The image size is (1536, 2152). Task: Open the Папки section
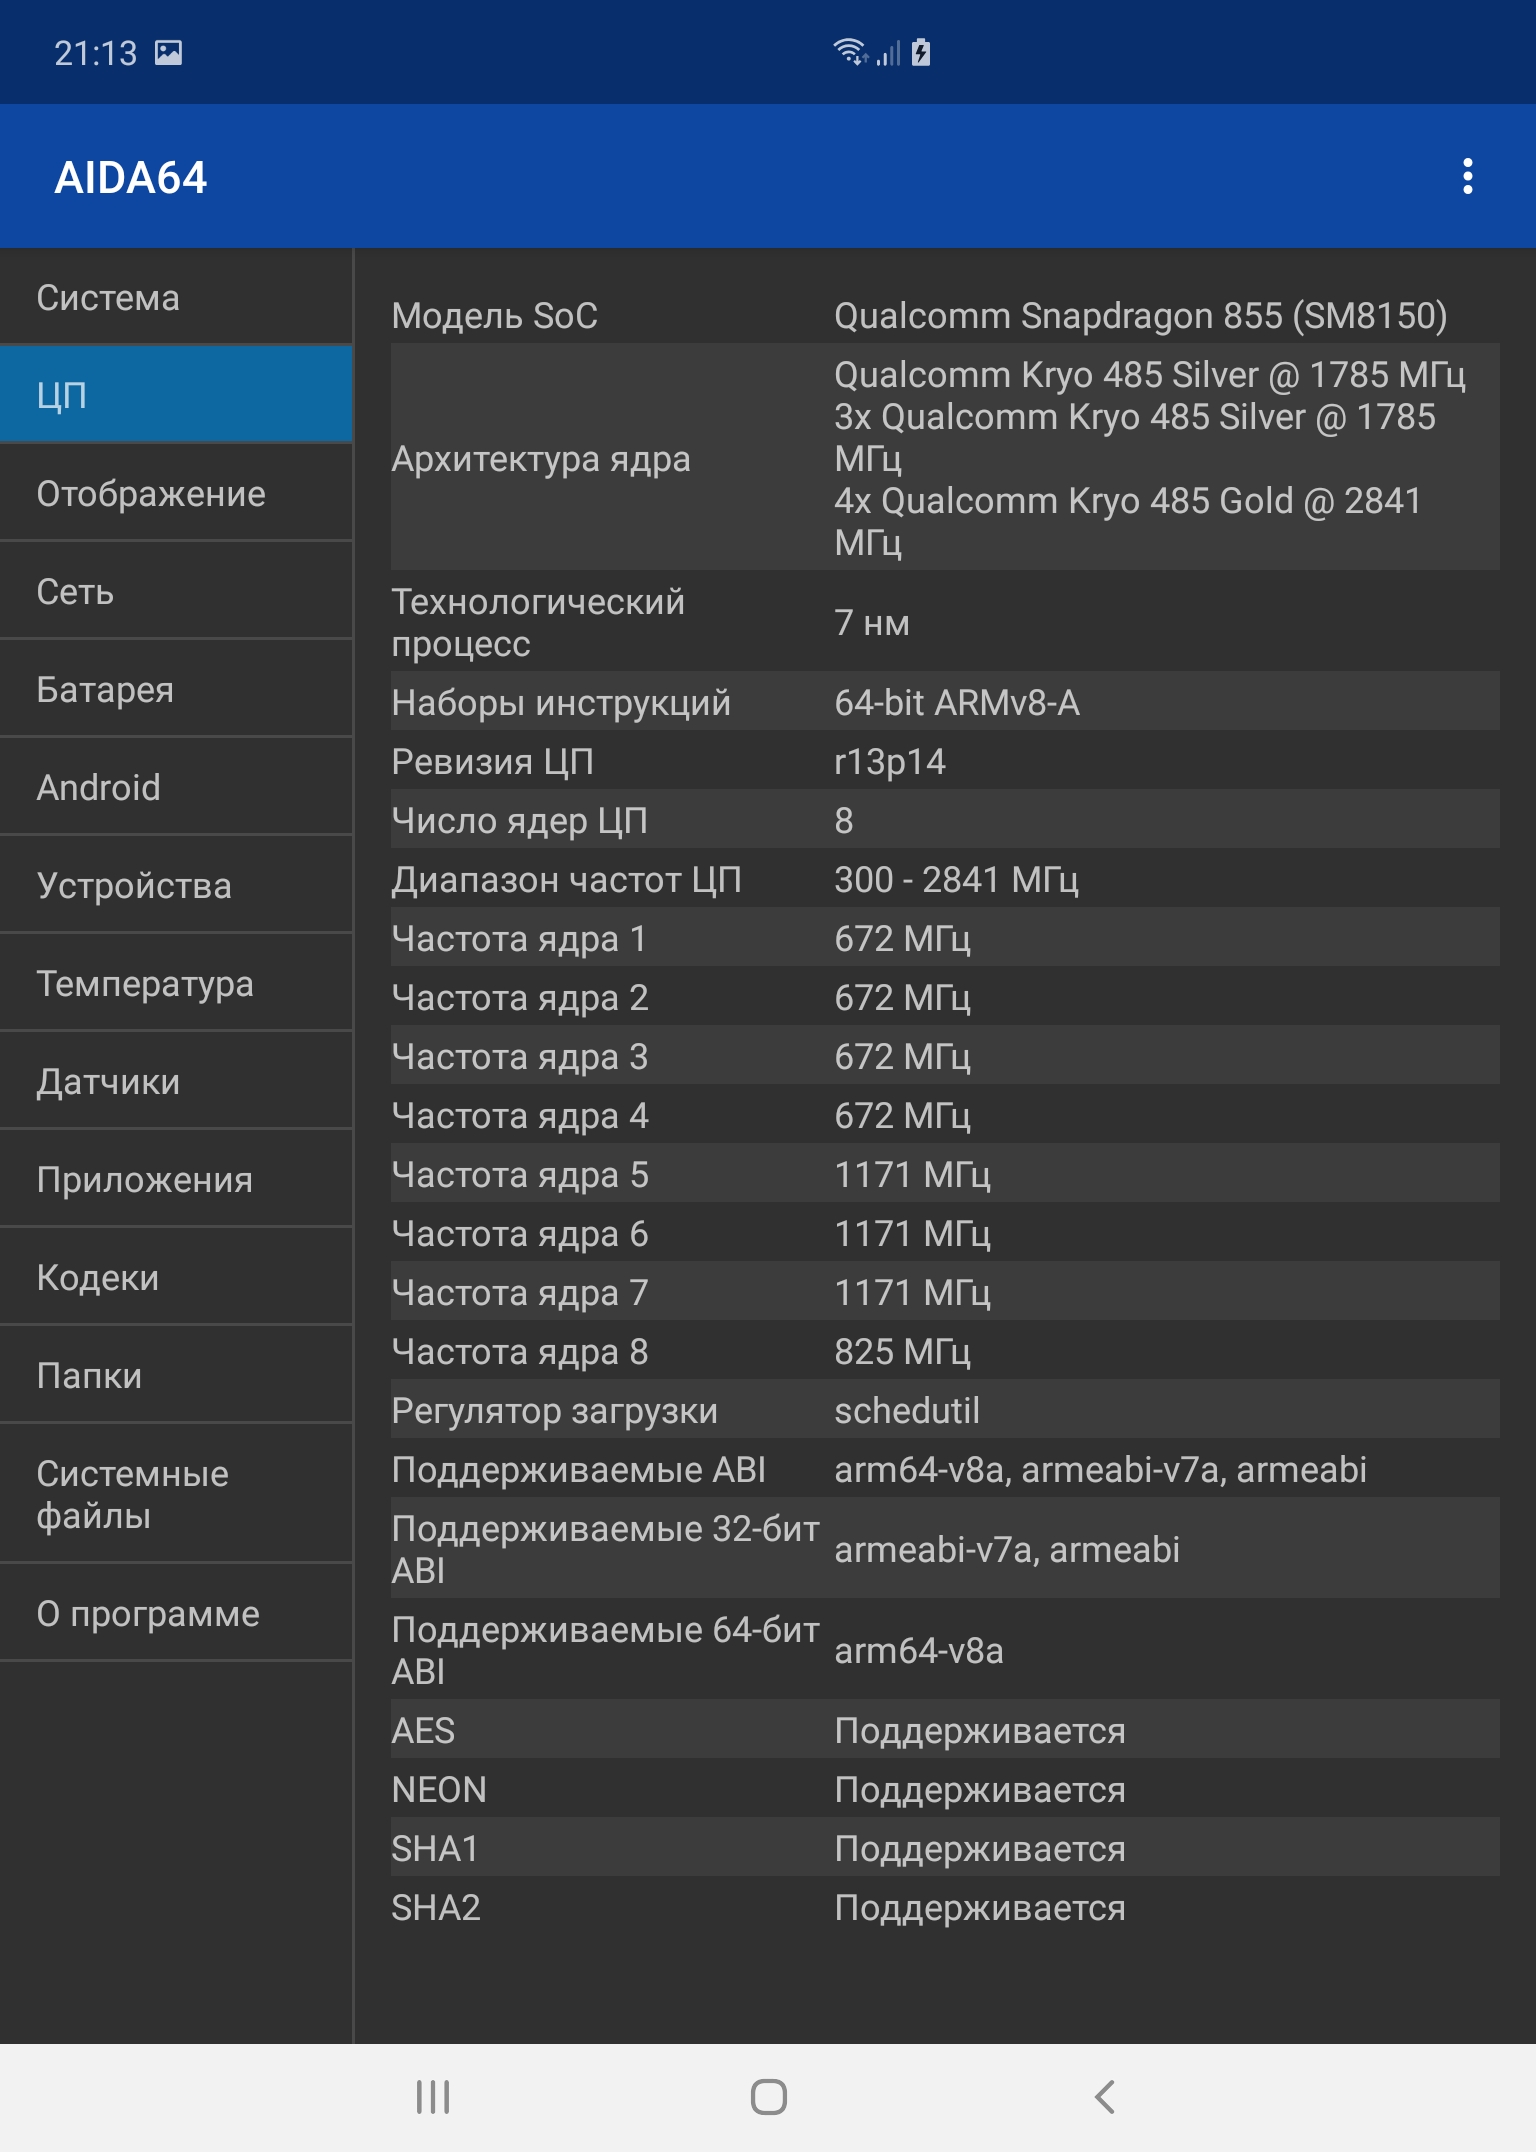click(x=176, y=1375)
